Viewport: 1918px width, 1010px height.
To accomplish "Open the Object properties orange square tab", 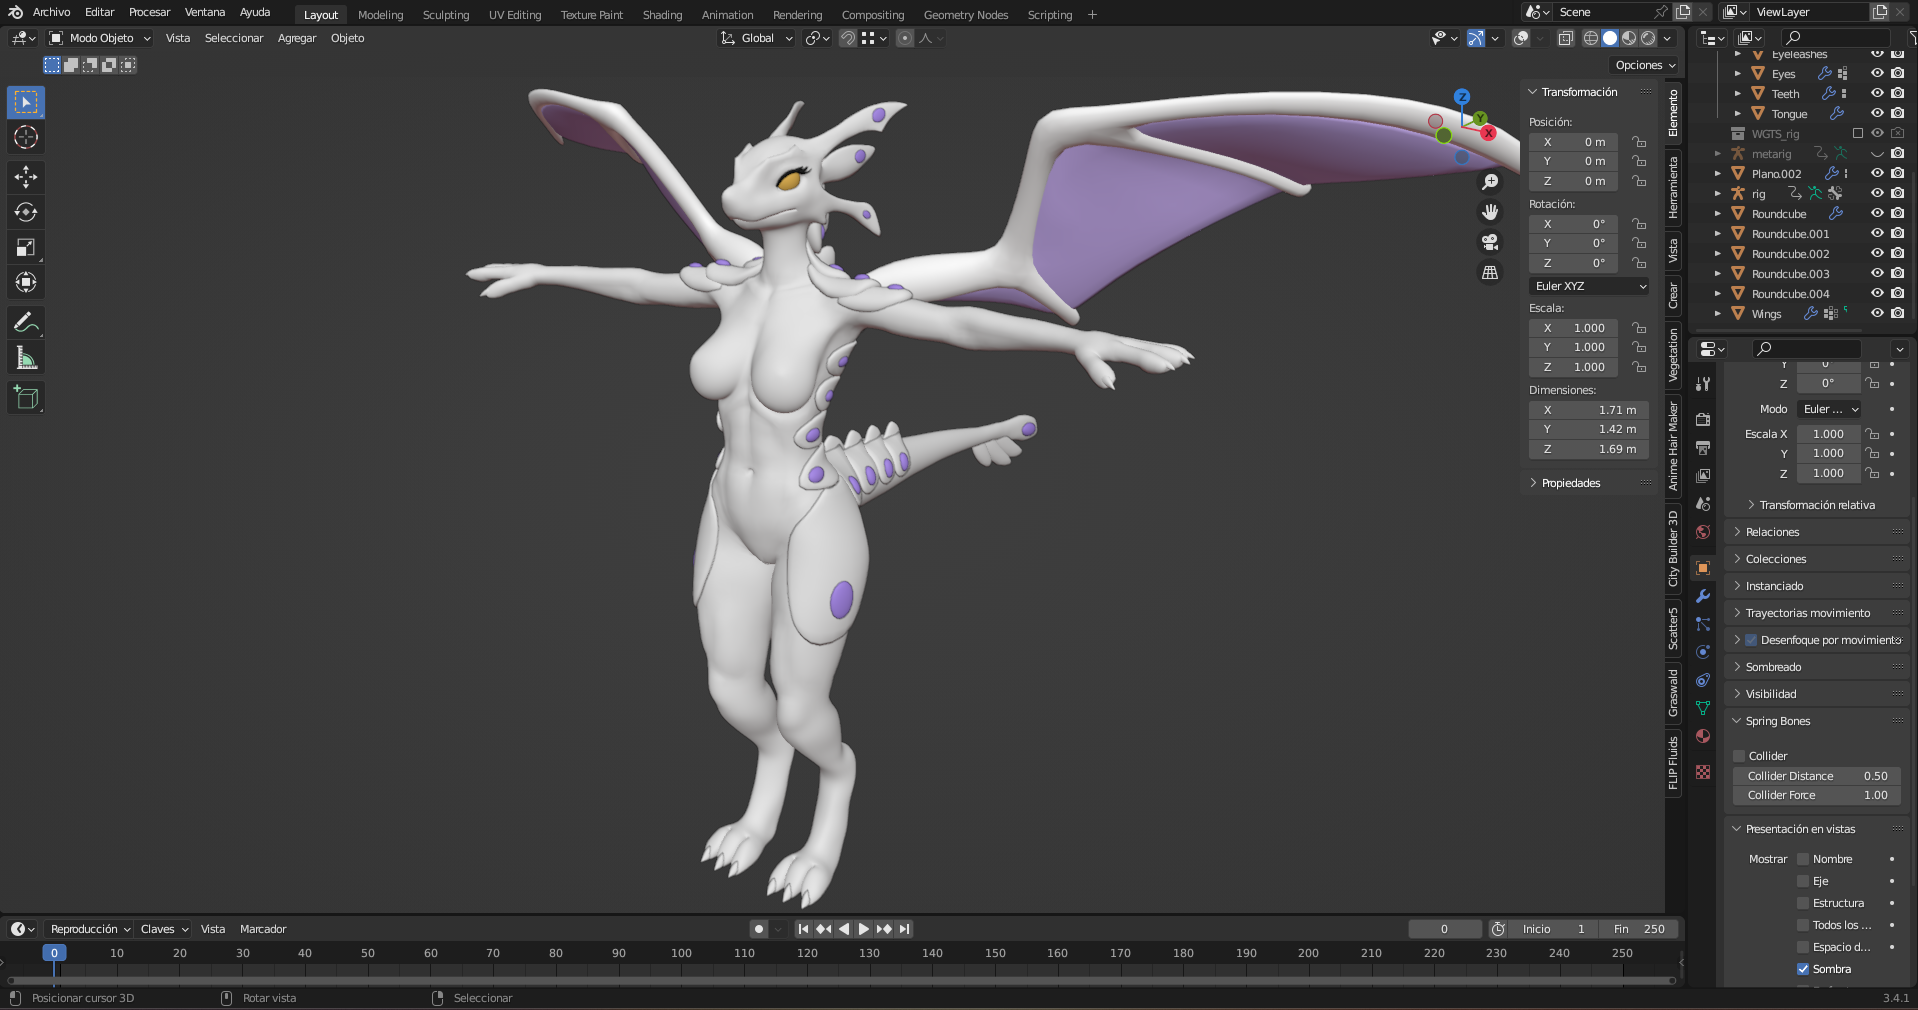I will tap(1703, 568).
